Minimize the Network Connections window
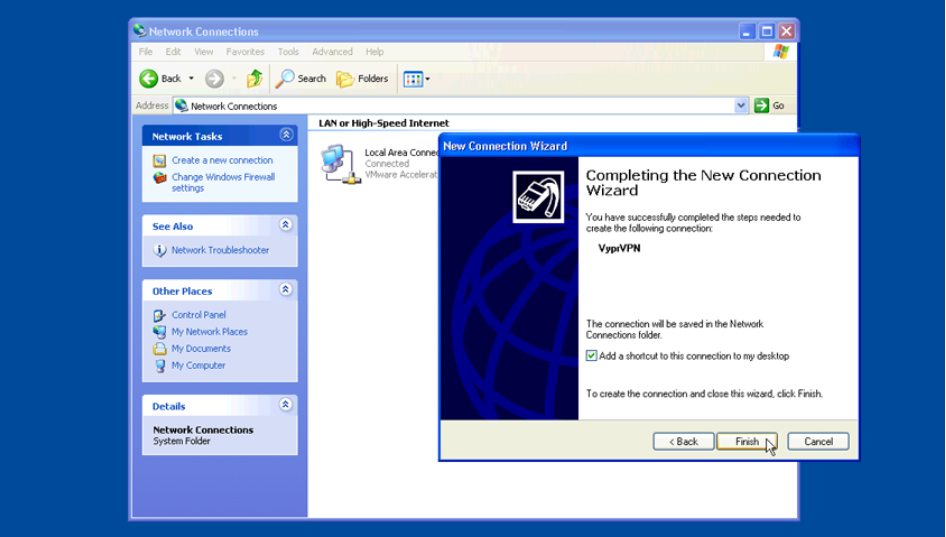 747,31
